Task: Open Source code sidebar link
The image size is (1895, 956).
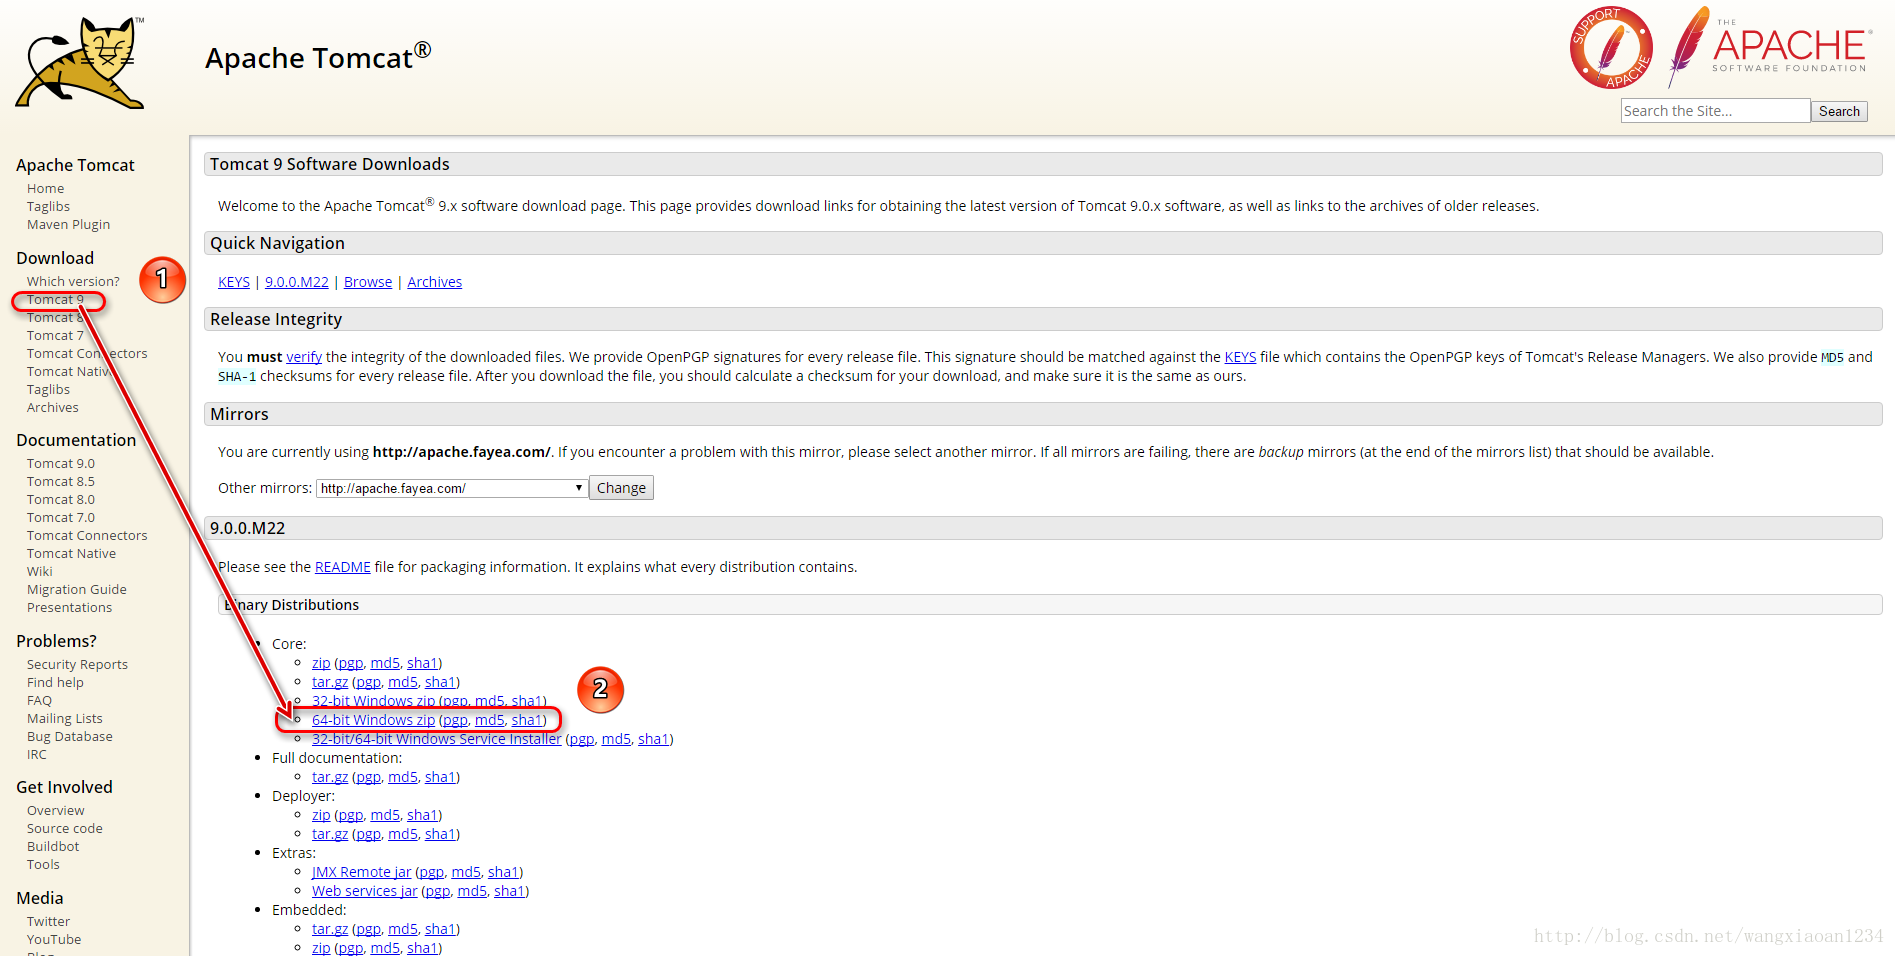Action: pyautogui.click(x=64, y=828)
